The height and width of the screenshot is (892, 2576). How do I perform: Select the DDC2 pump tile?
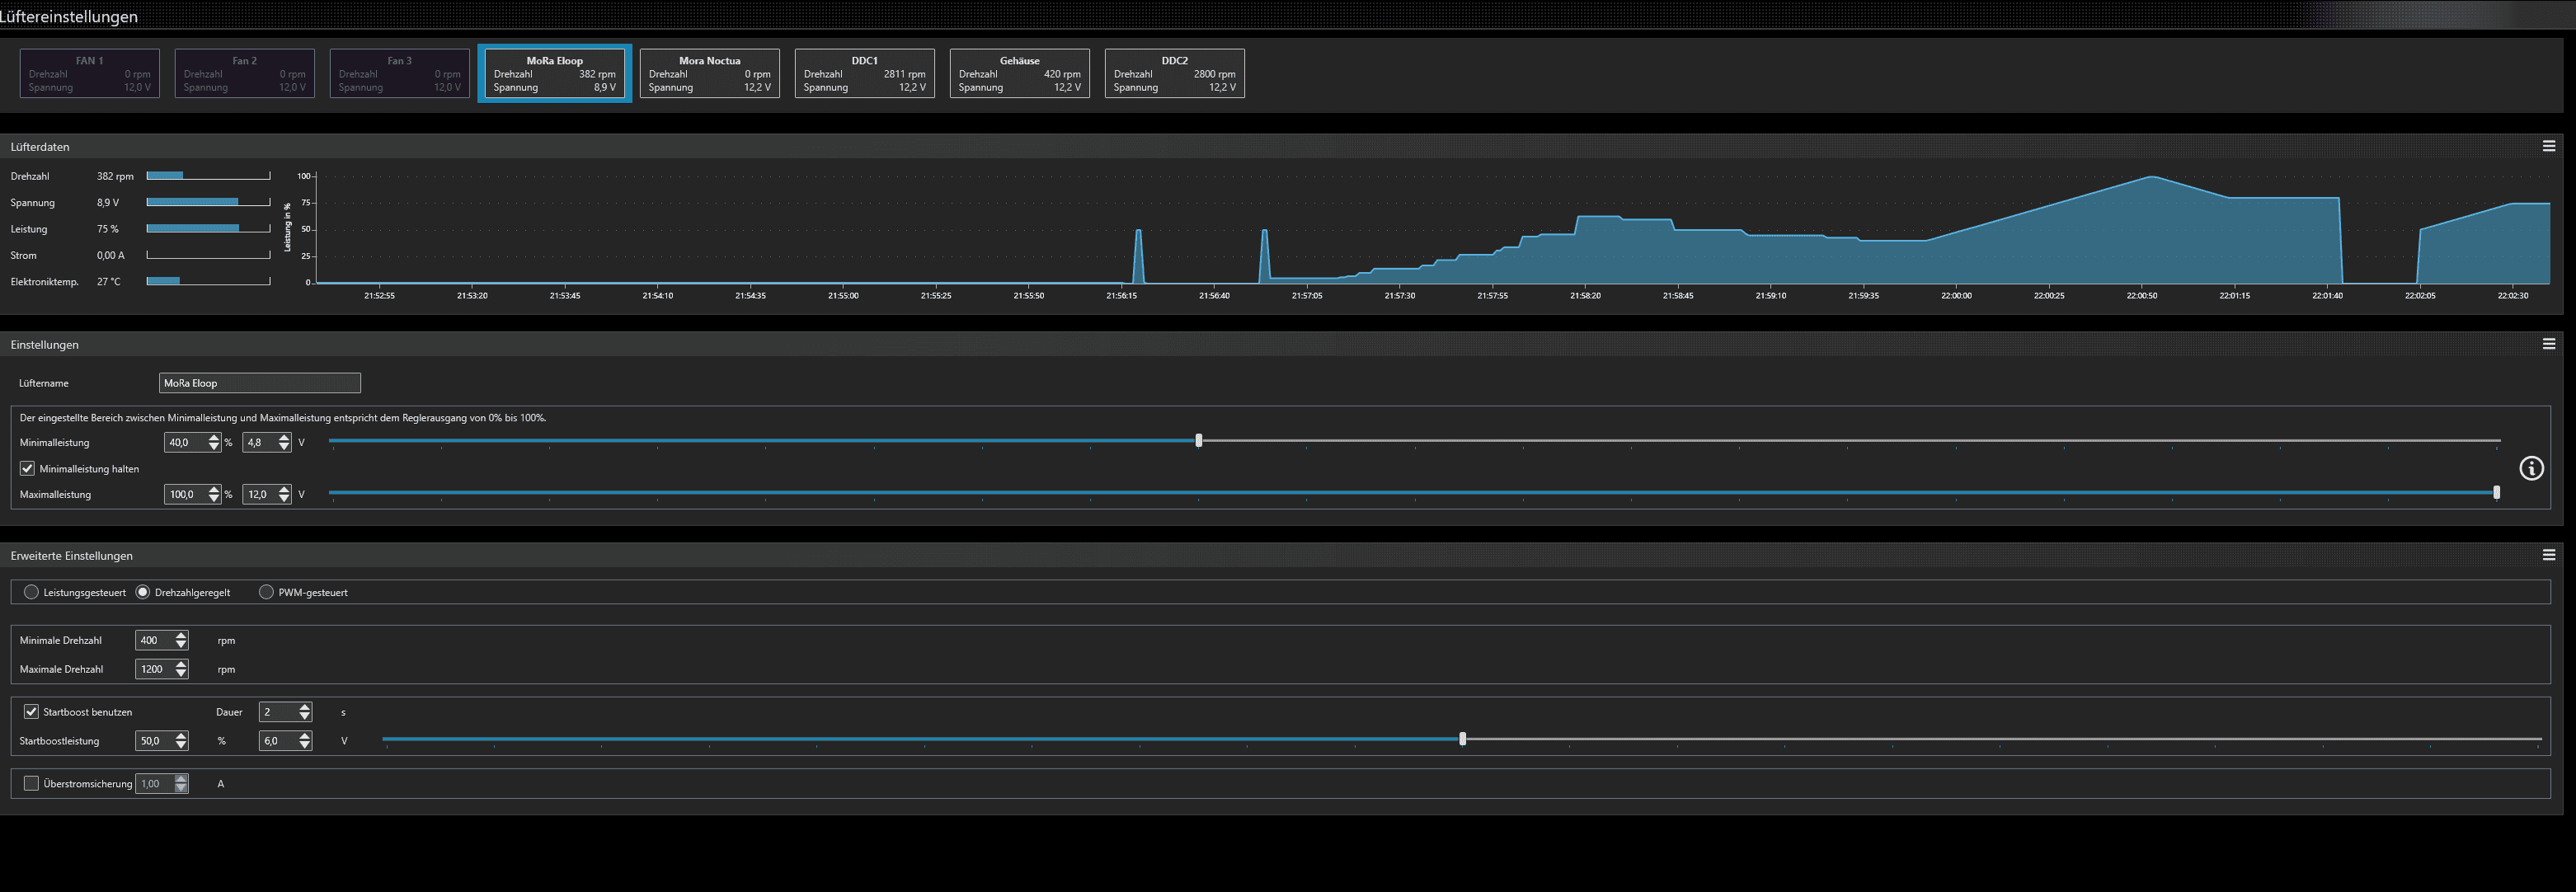click(1174, 74)
